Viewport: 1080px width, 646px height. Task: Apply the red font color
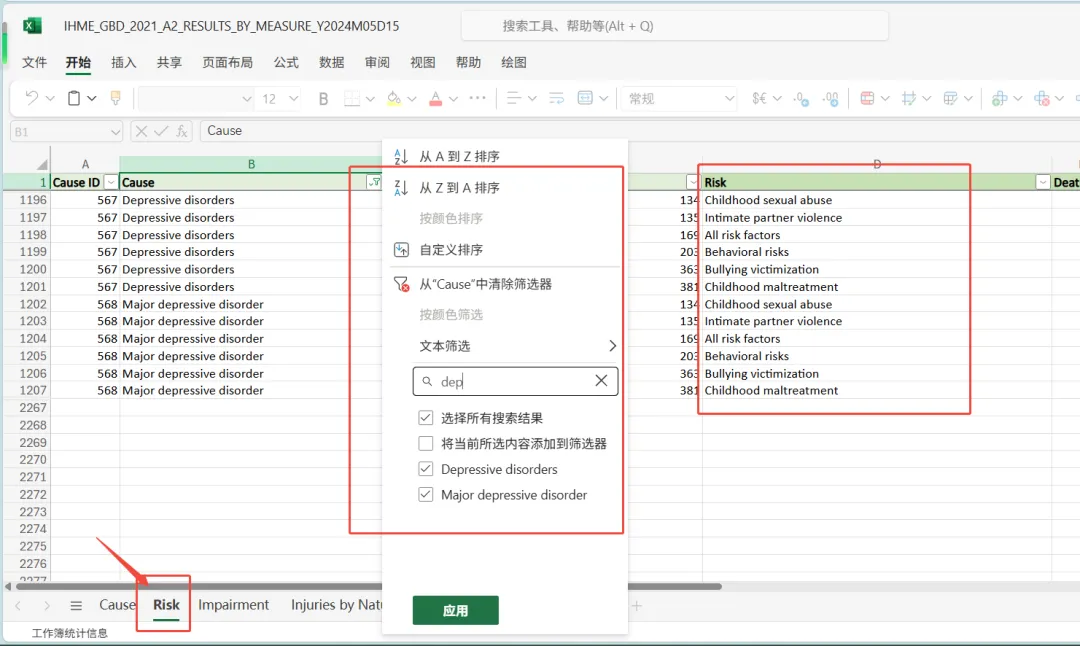(435, 98)
